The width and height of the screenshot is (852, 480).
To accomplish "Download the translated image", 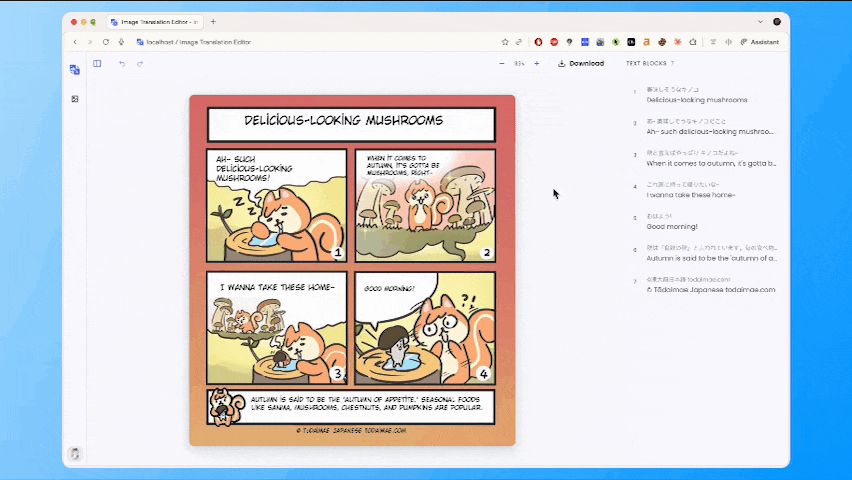I will 581,64.
